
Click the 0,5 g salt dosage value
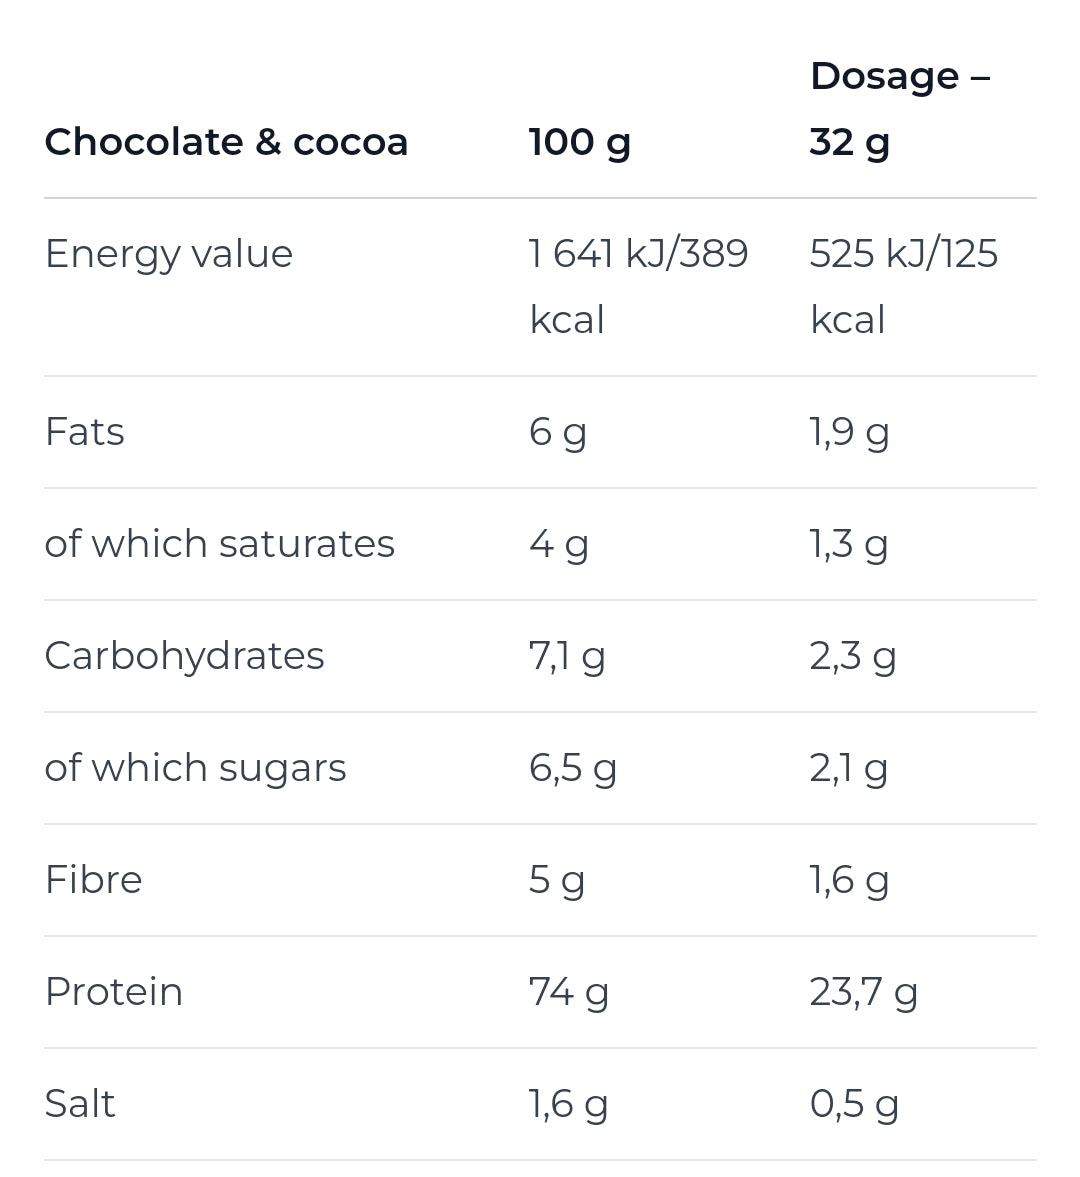pyautogui.click(x=855, y=1104)
